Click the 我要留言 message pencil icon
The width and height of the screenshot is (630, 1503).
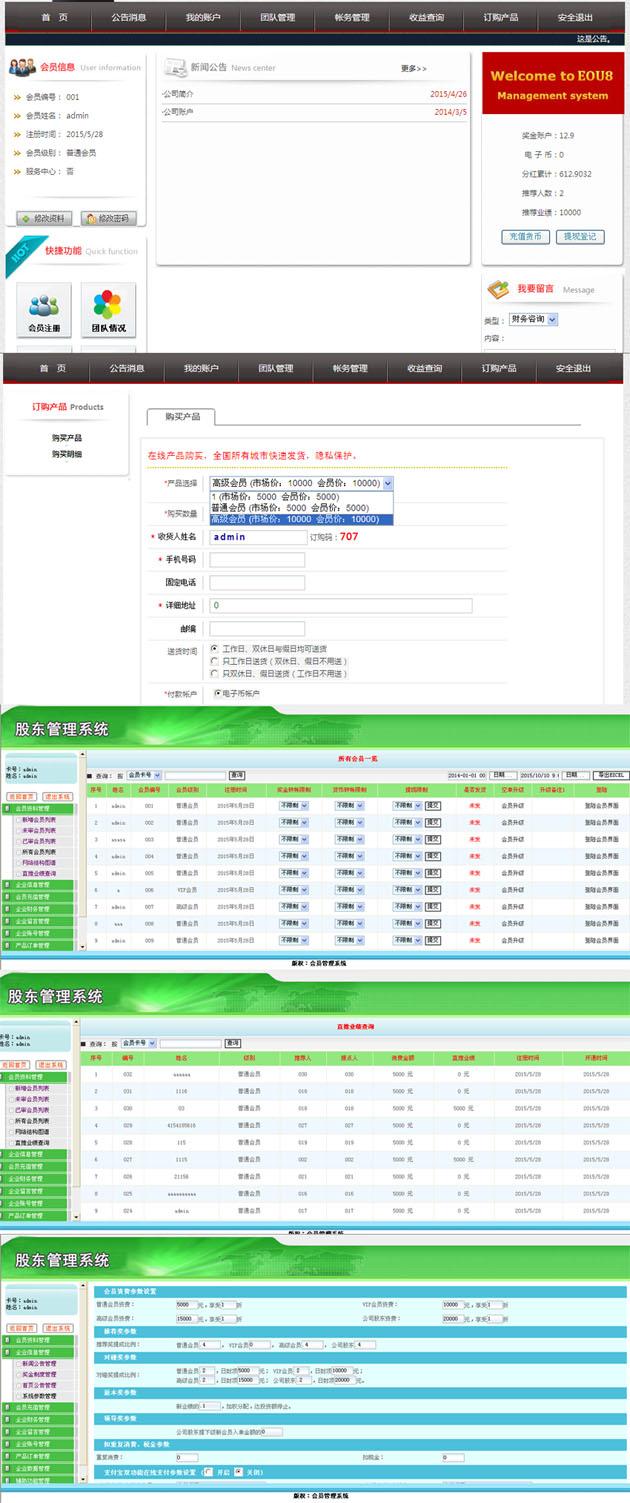[498, 289]
